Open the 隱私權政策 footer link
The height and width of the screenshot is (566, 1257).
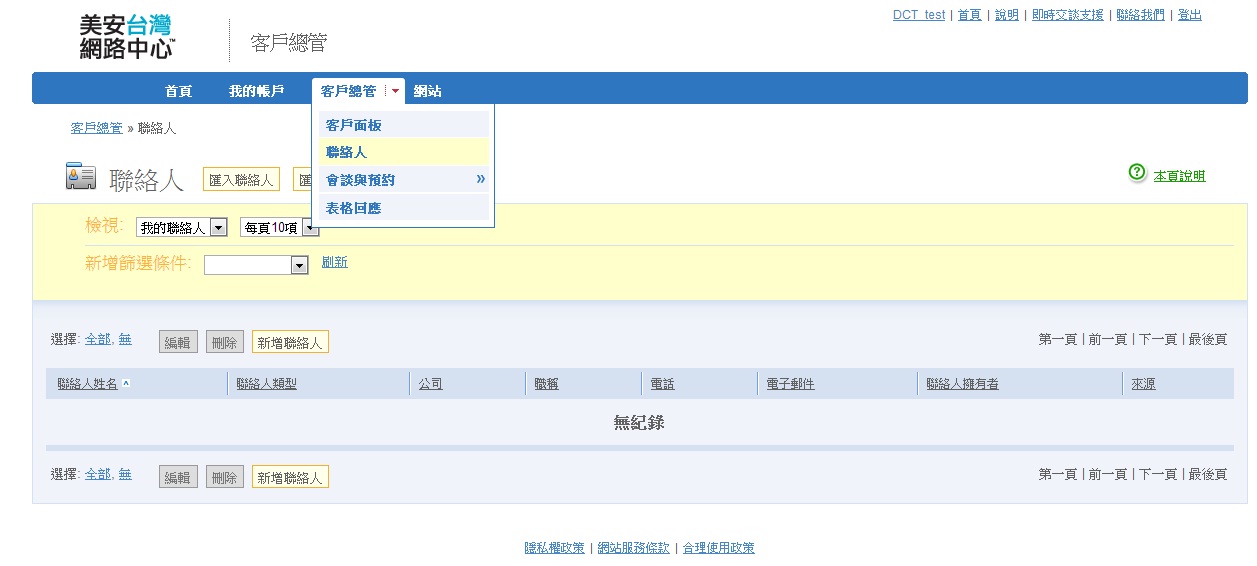coord(555,548)
